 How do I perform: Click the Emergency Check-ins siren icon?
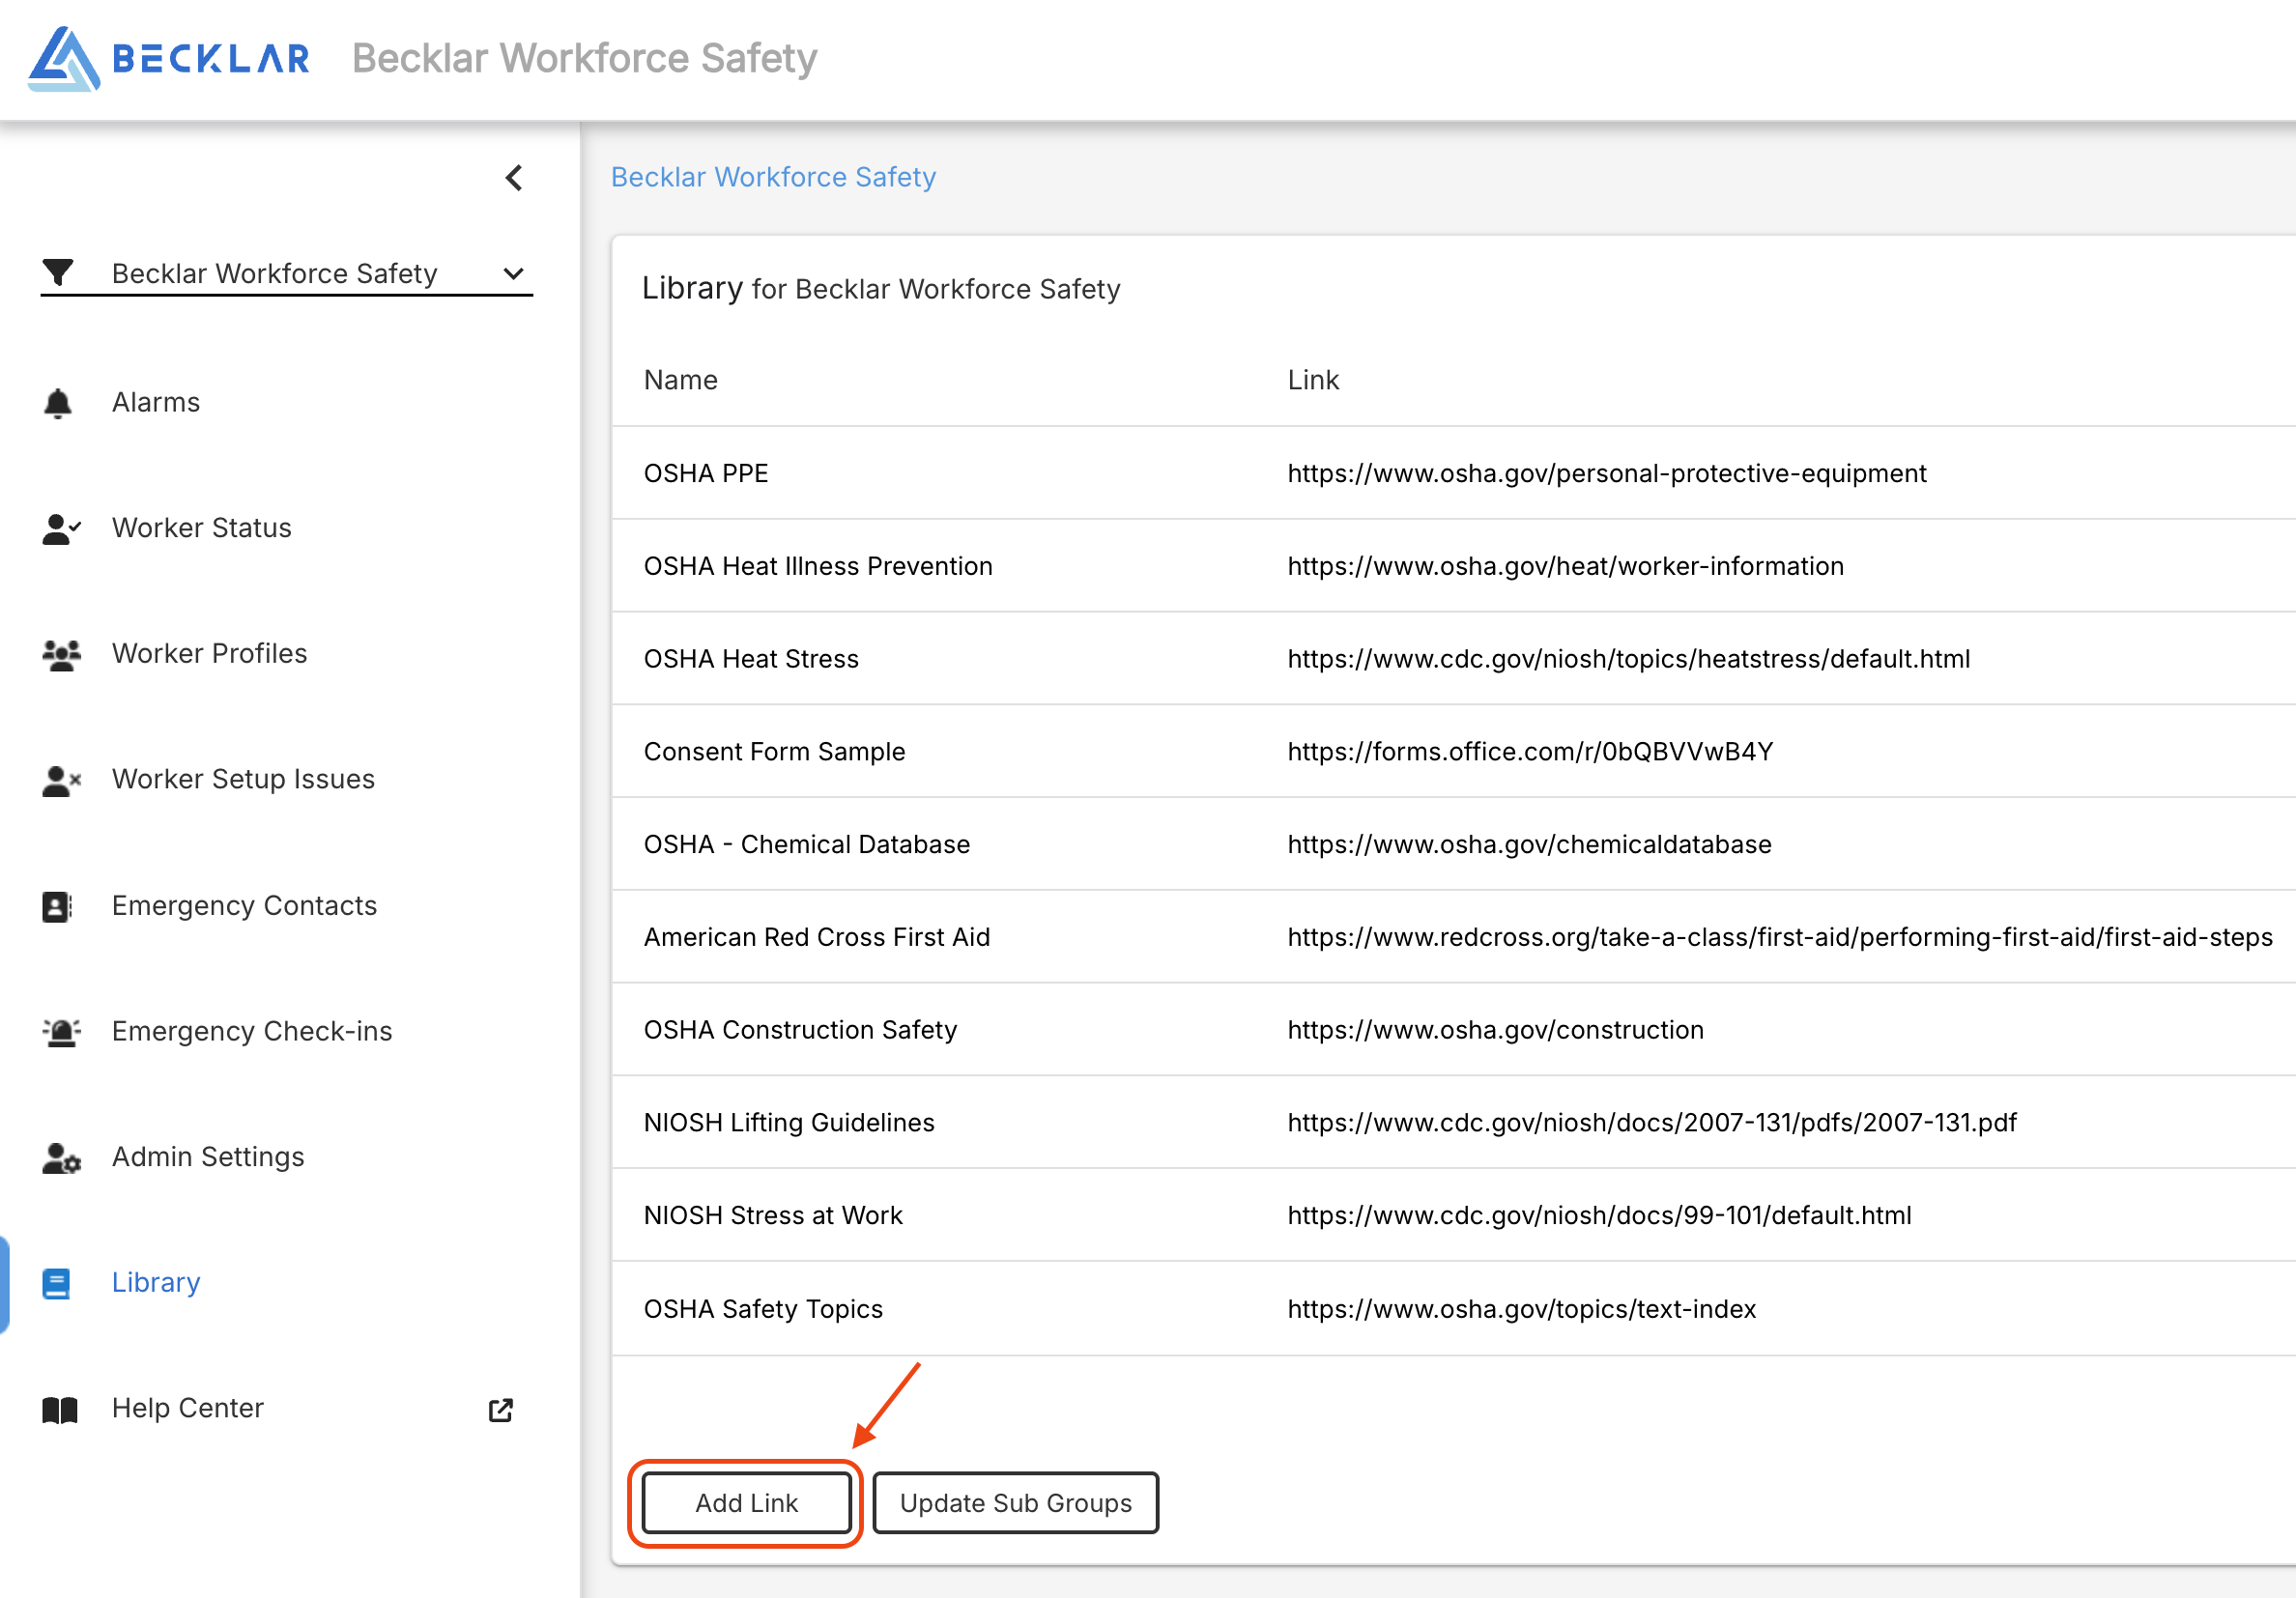pyautogui.click(x=61, y=1032)
